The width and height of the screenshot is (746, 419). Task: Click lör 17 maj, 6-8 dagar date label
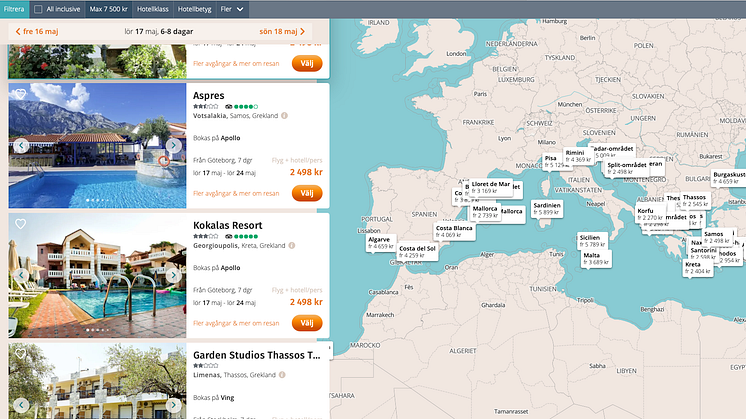159,31
